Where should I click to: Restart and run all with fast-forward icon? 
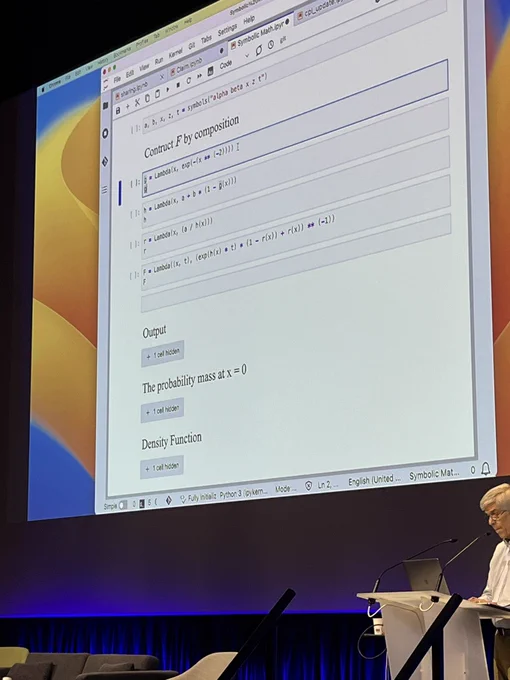199,76
